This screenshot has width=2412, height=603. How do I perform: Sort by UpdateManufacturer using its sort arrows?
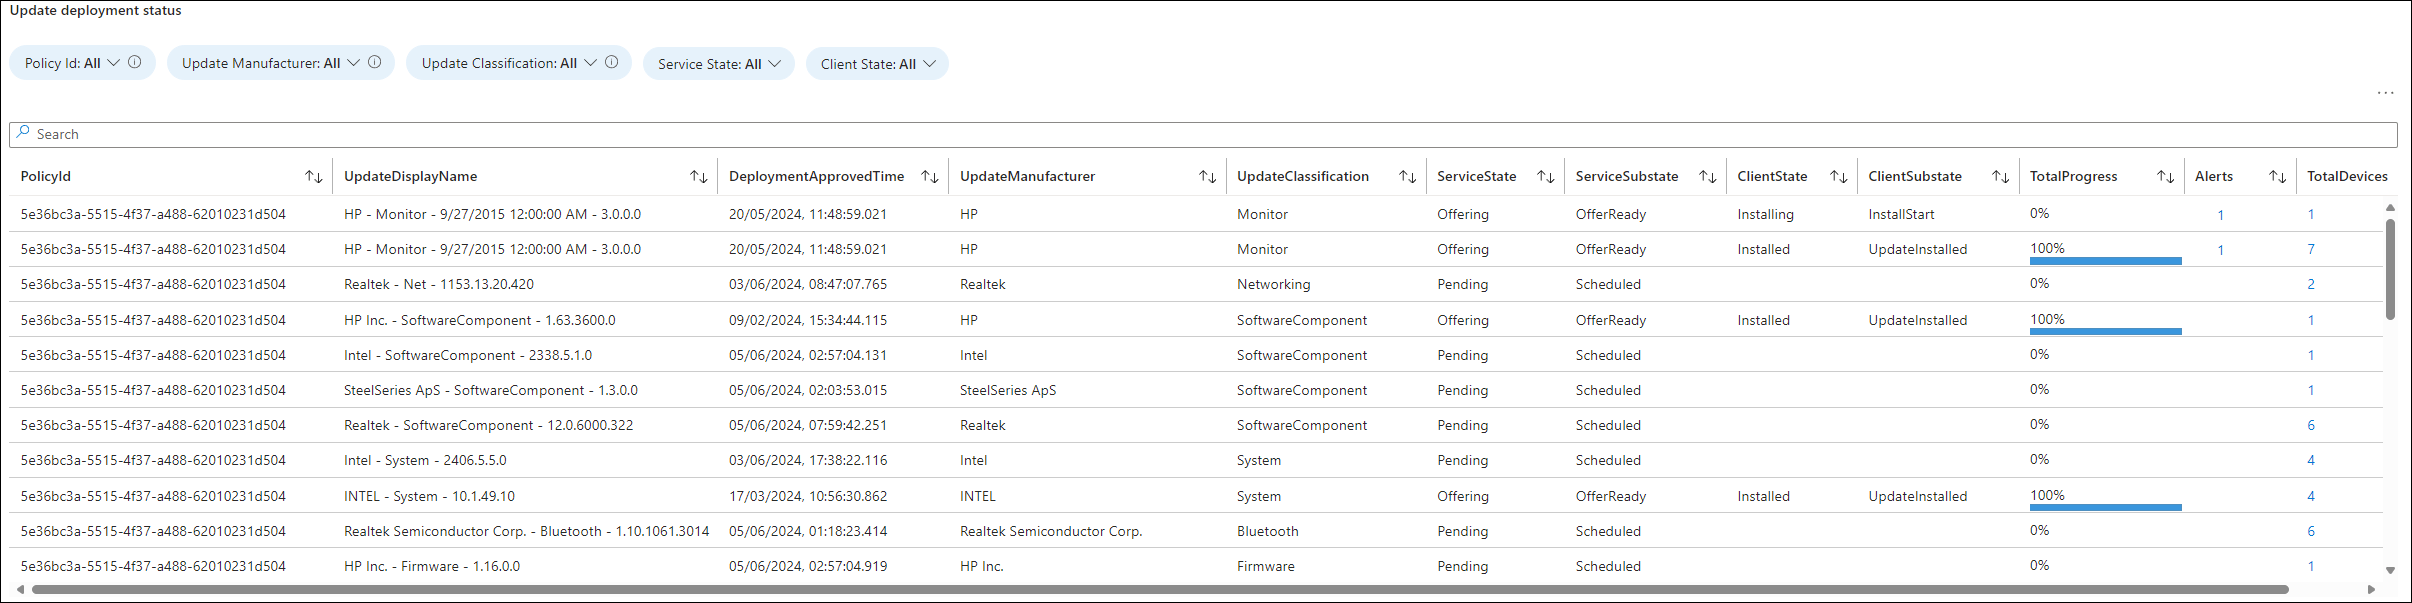tap(1208, 177)
